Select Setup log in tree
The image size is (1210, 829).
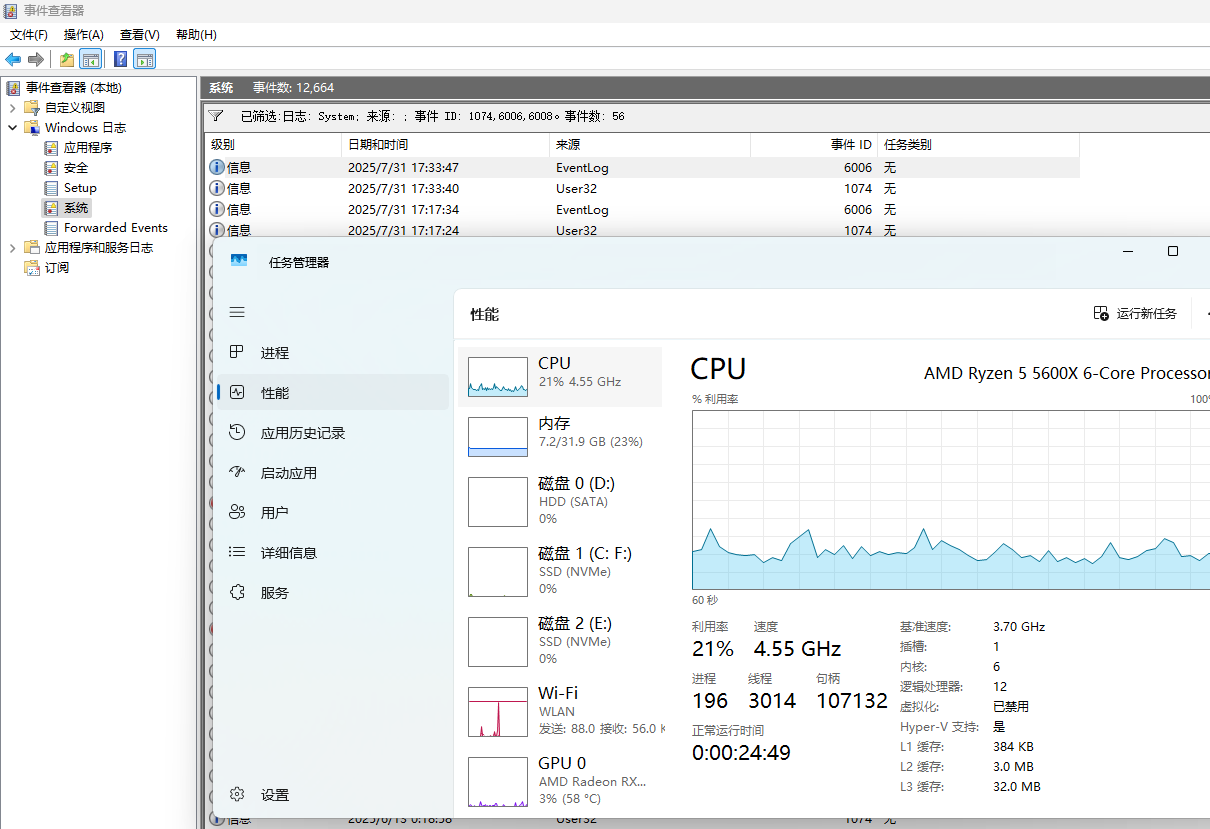(80, 187)
